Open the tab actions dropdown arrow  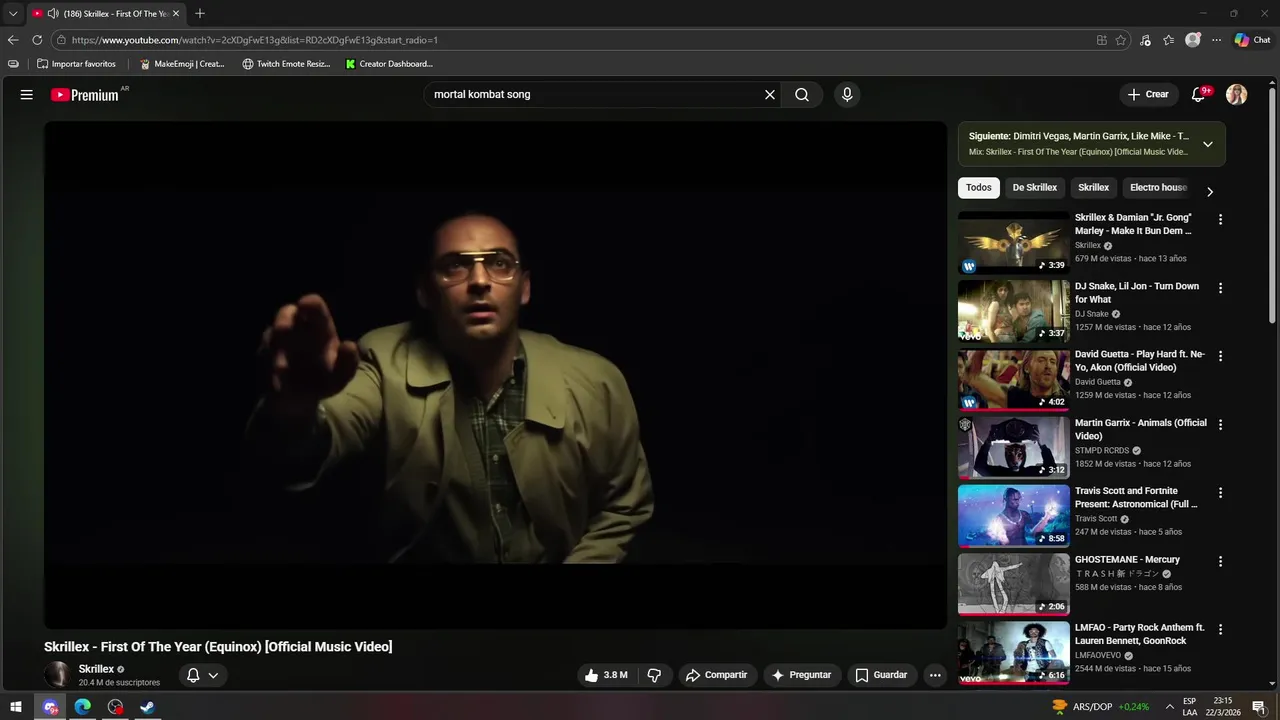coord(13,13)
